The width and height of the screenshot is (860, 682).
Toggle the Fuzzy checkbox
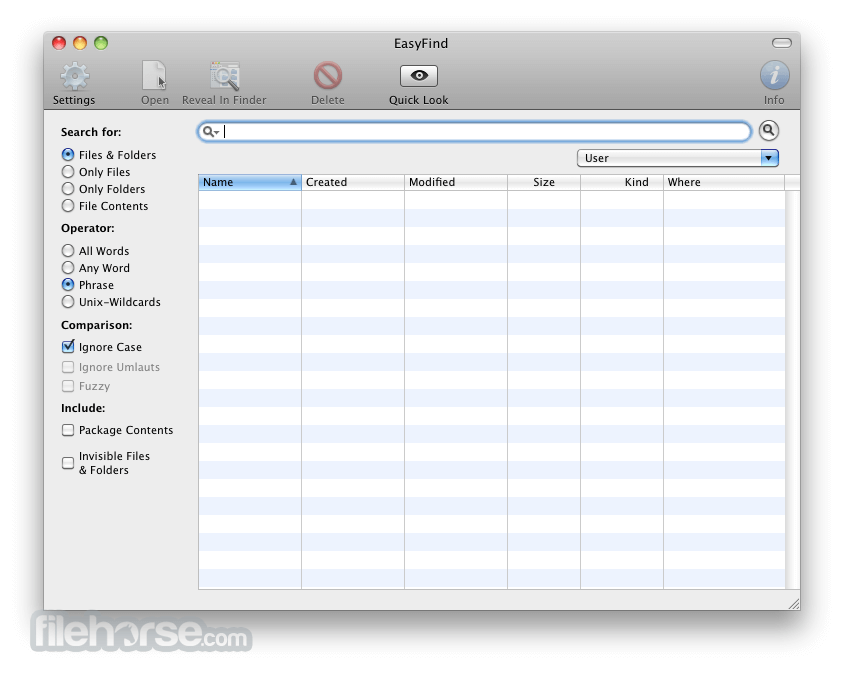(68, 386)
